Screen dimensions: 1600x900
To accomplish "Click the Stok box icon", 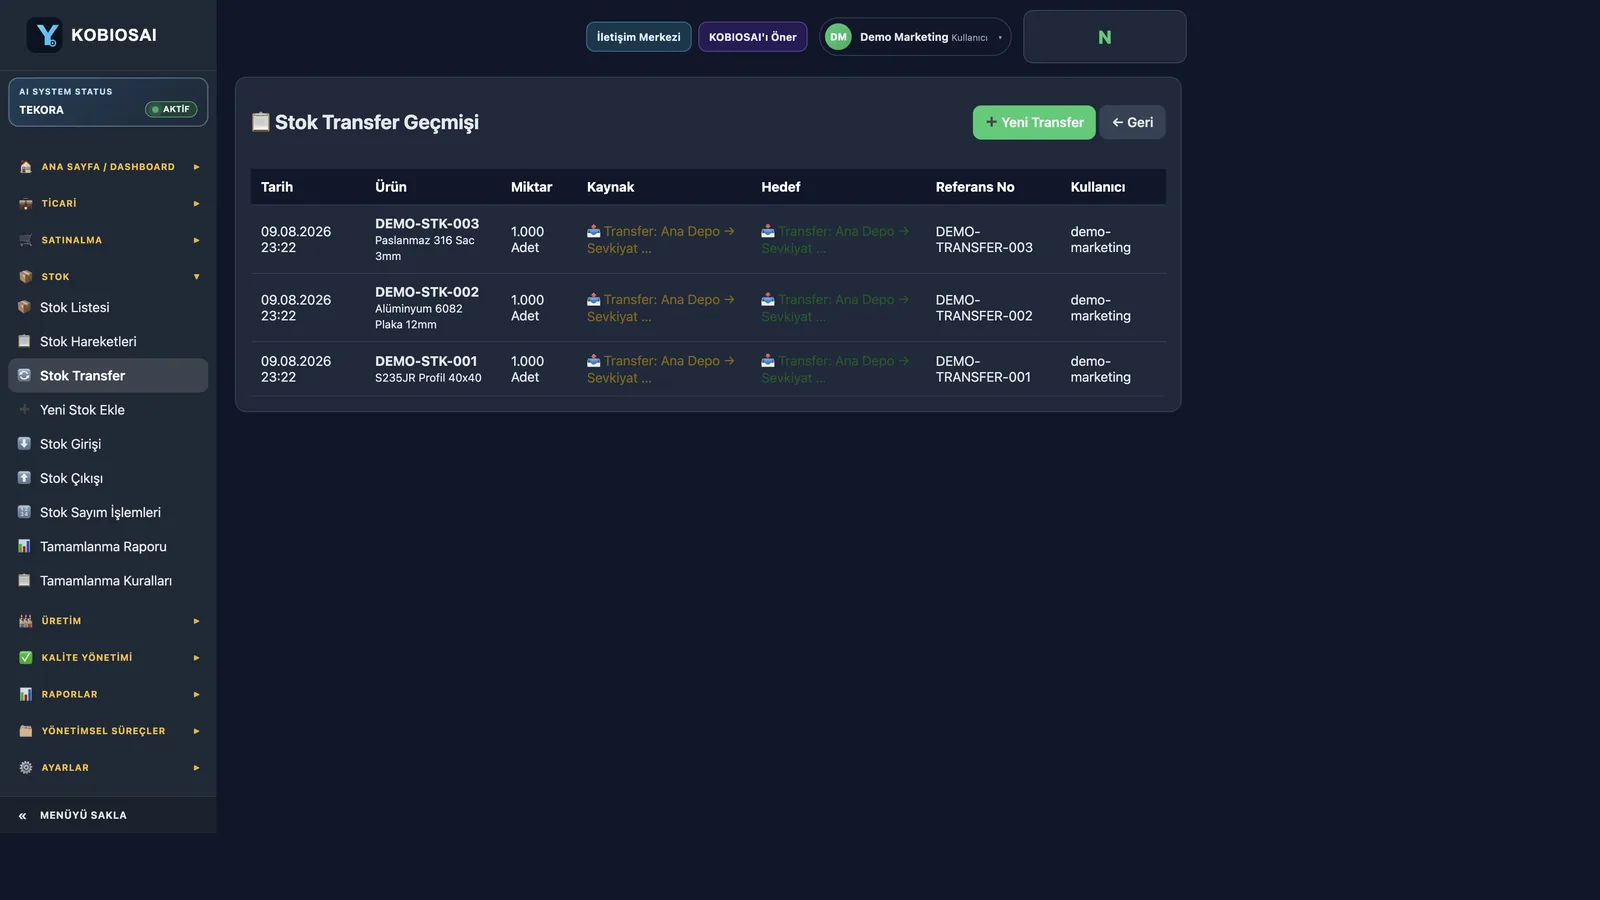I will (x=26, y=277).
